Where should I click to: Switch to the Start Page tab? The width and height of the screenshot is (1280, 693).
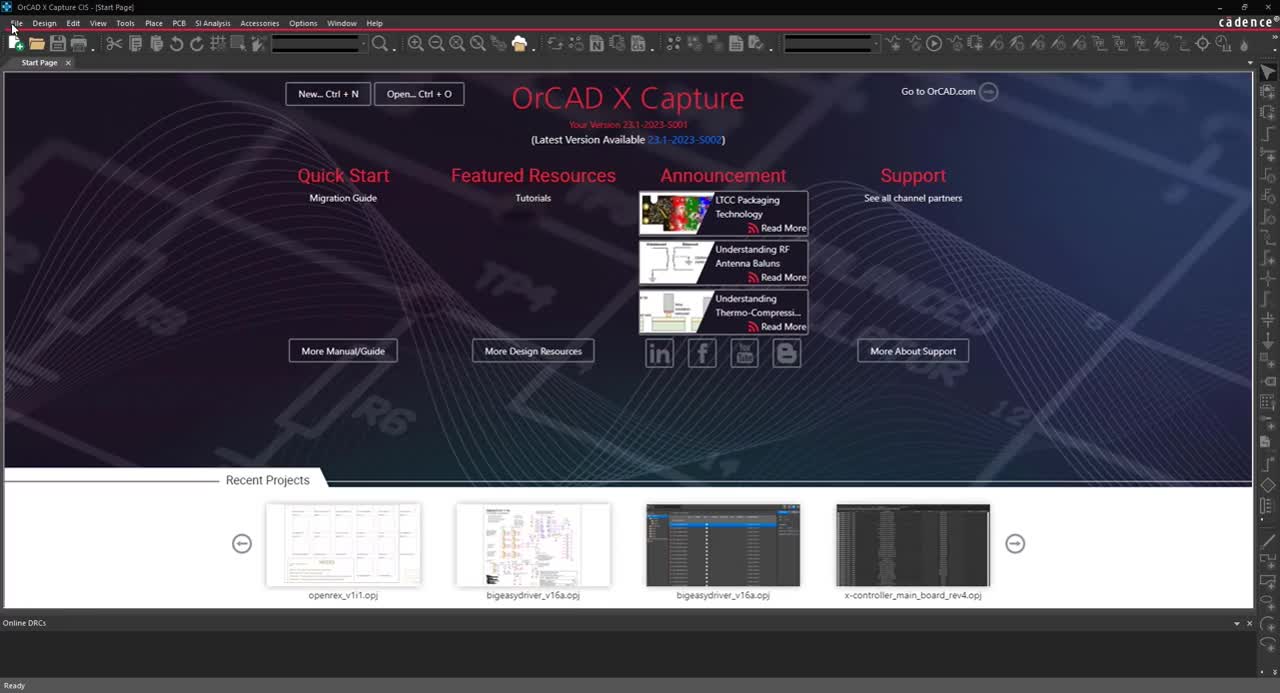click(38, 62)
